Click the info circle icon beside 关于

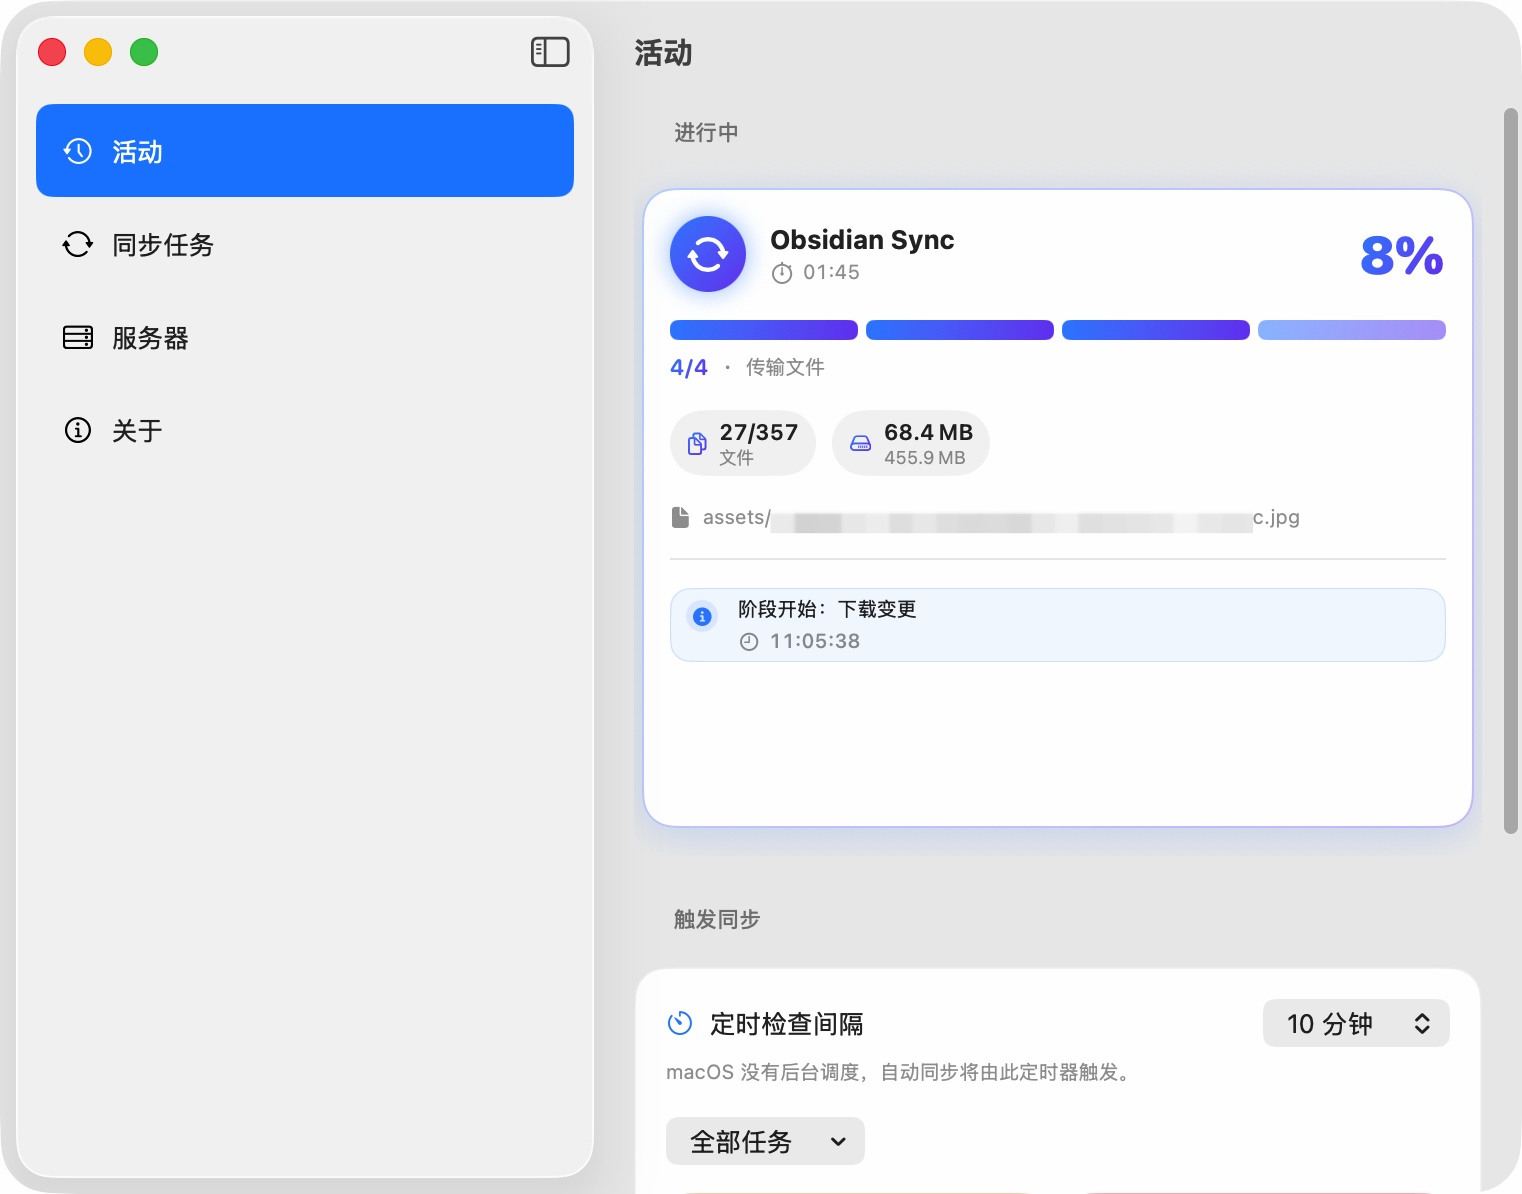pyautogui.click(x=78, y=431)
